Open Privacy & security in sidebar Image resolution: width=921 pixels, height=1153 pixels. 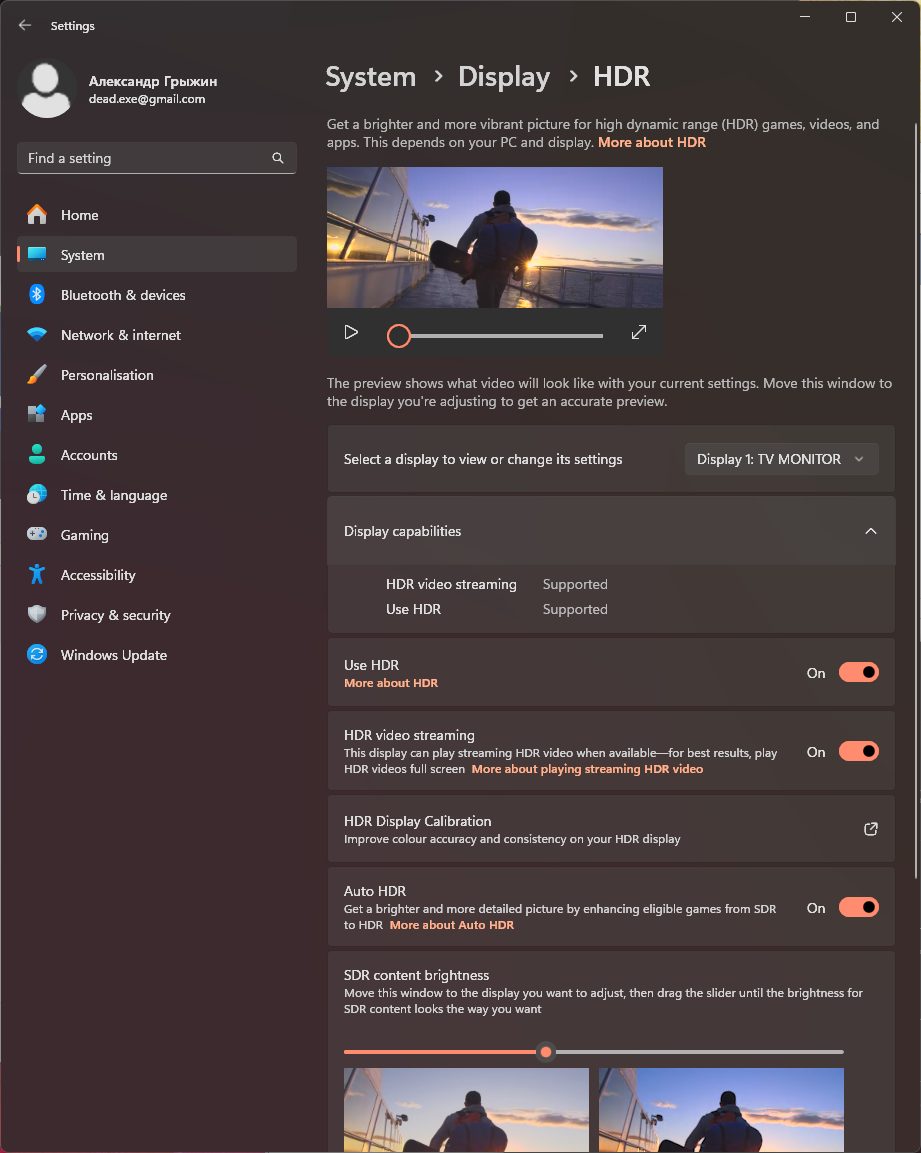click(x=115, y=615)
